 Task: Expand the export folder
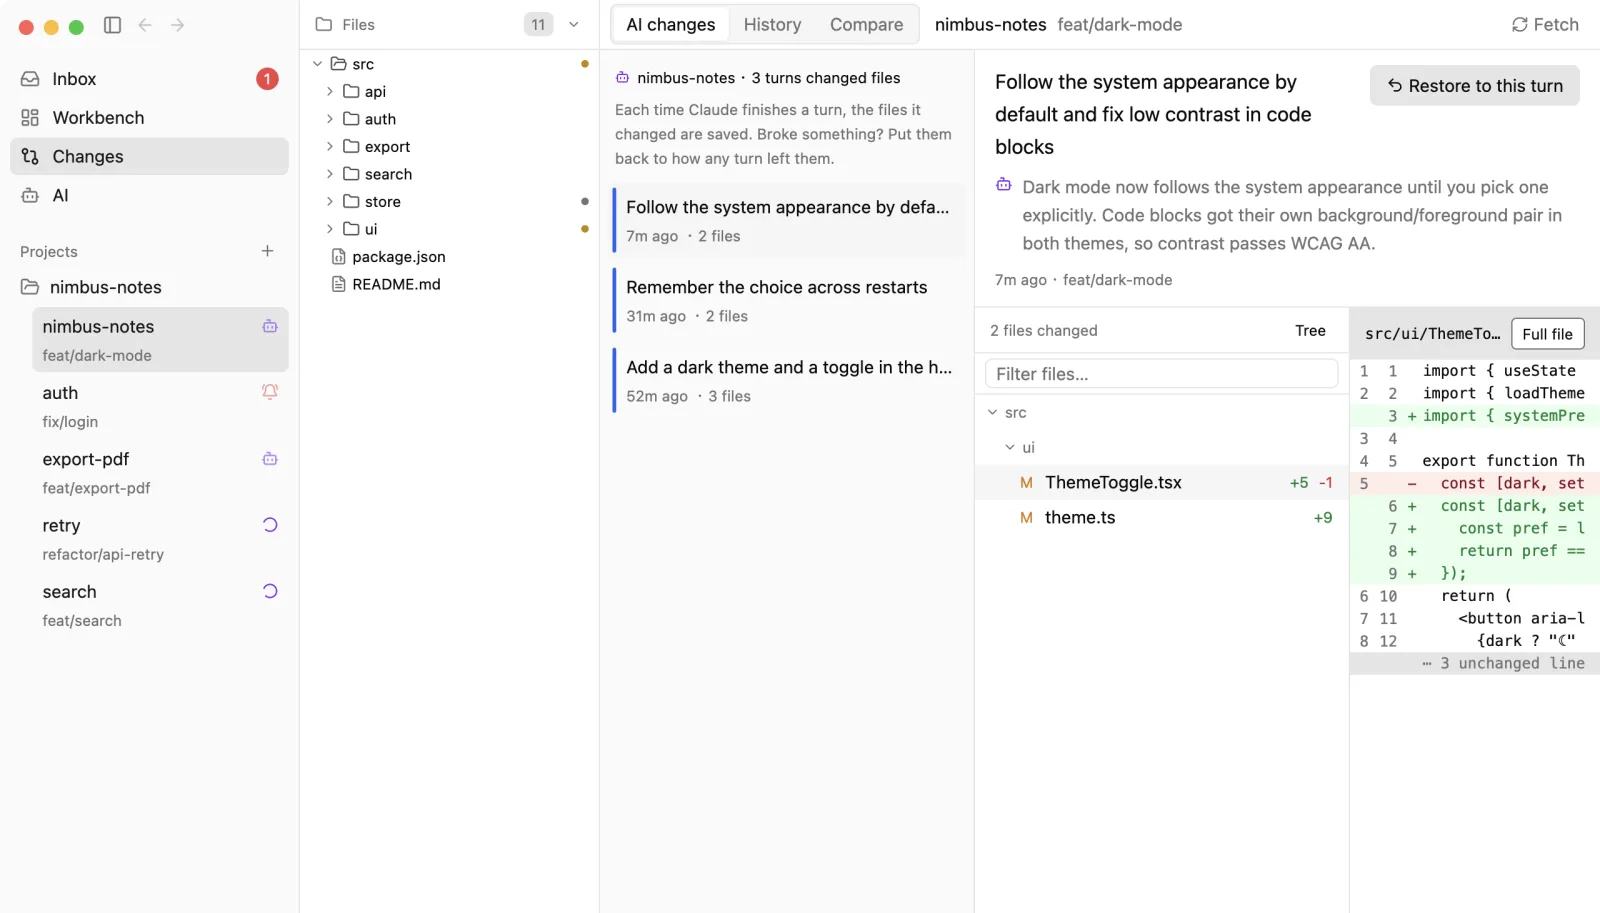(x=330, y=146)
